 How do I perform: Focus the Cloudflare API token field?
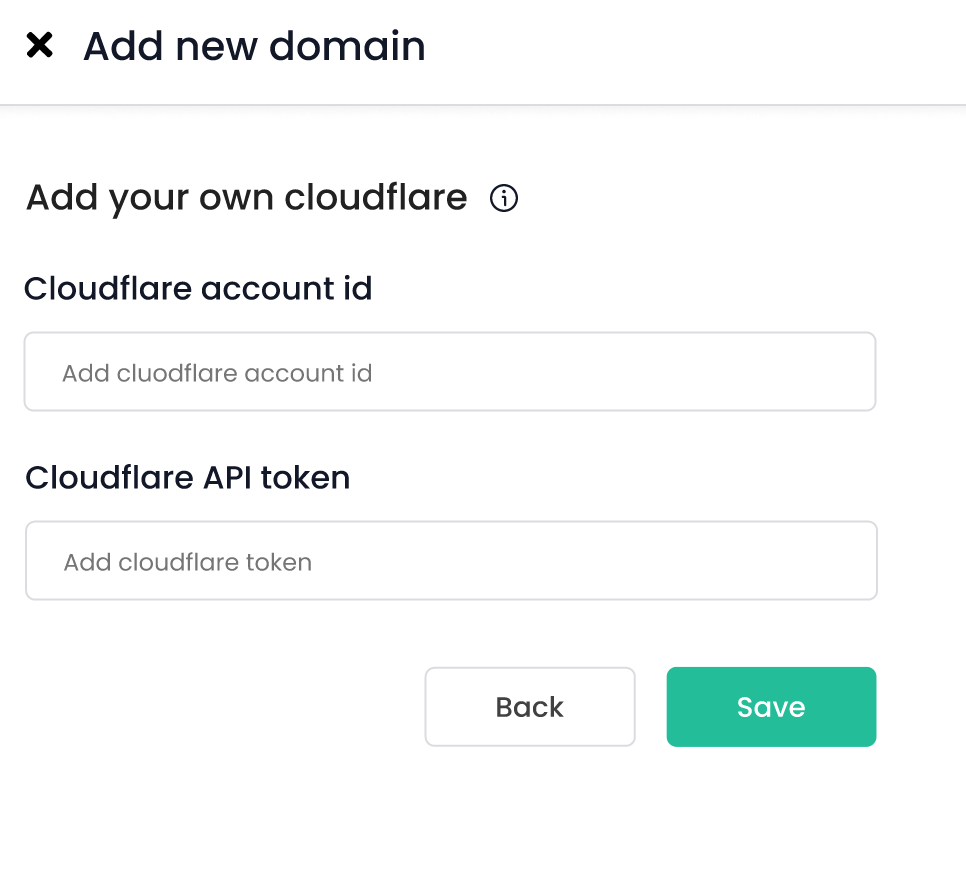click(x=451, y=560)
